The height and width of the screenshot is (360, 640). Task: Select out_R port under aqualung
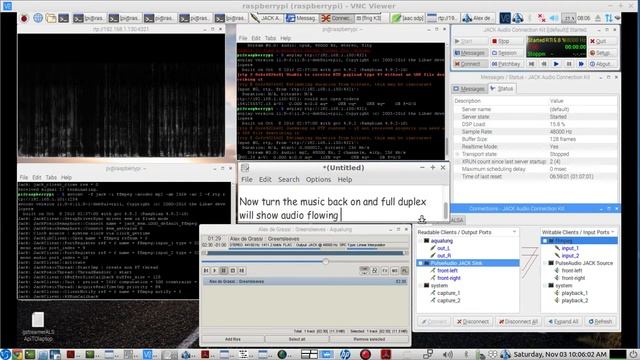(444, 256)
